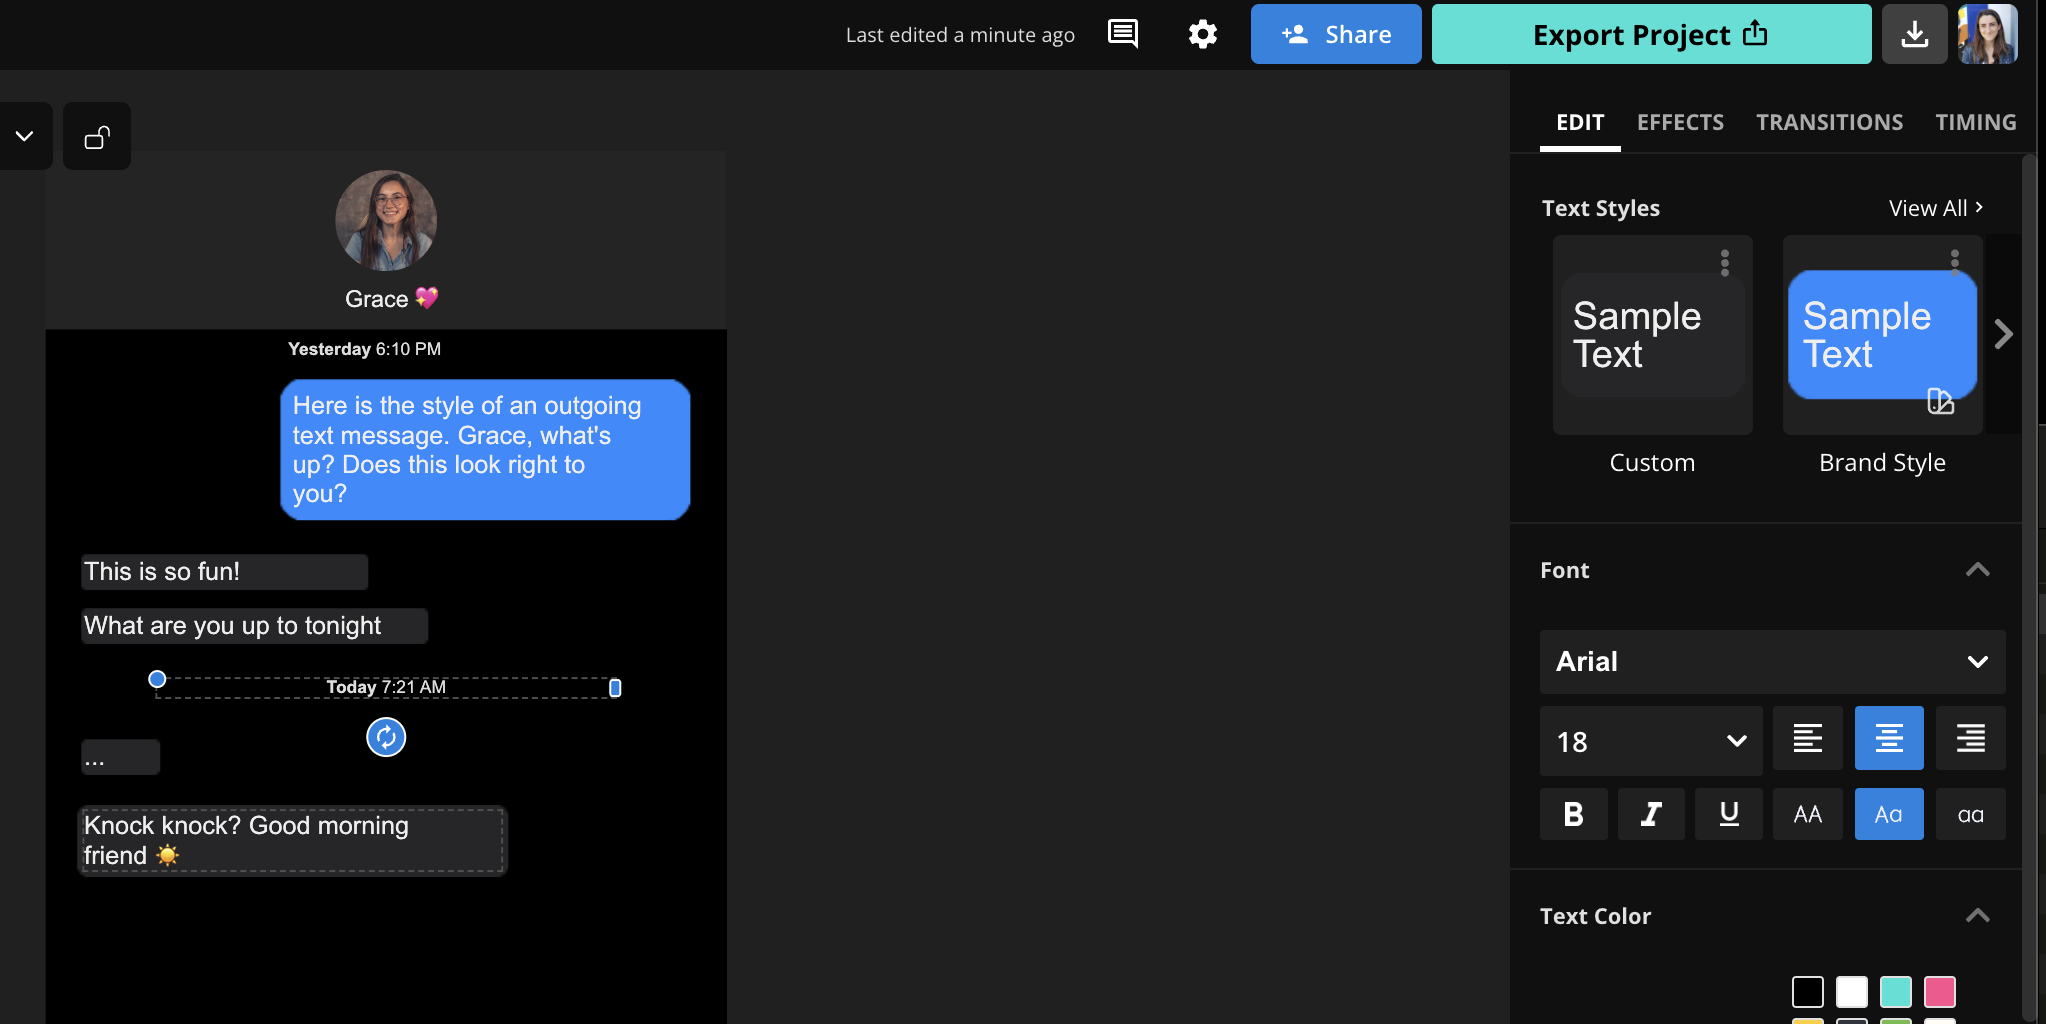Select the pink text color swatch

click(1940, 992)
